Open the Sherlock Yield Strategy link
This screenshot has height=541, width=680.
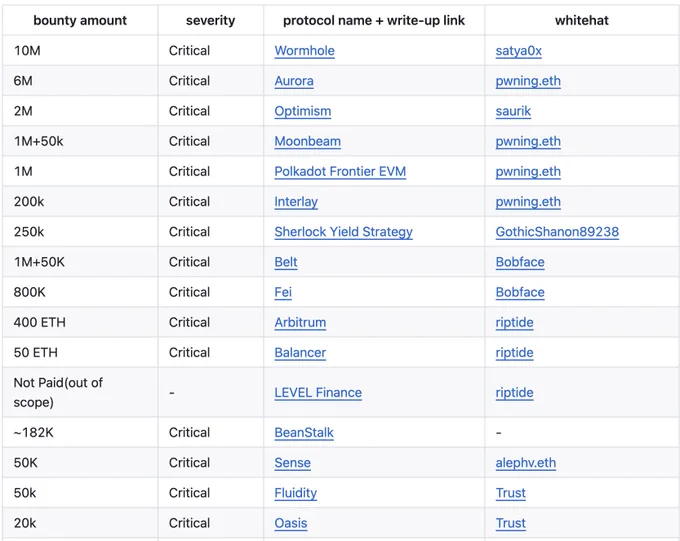click(x=343, y=232)
